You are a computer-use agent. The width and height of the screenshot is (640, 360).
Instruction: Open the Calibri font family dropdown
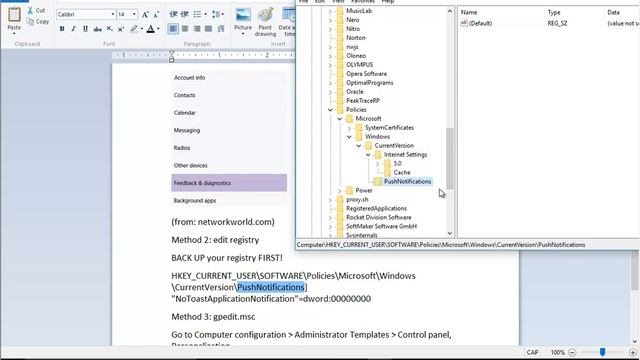113,15
